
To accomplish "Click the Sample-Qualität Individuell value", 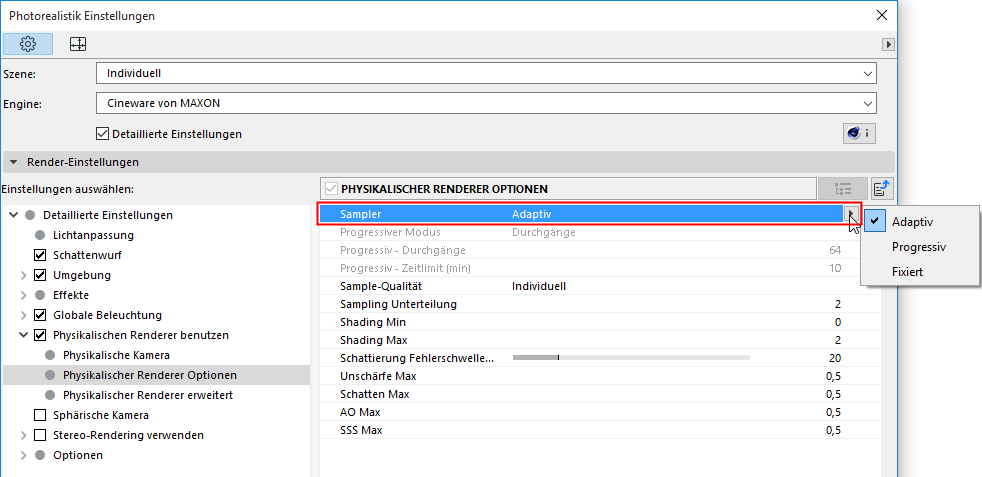I will pos(539,286).
